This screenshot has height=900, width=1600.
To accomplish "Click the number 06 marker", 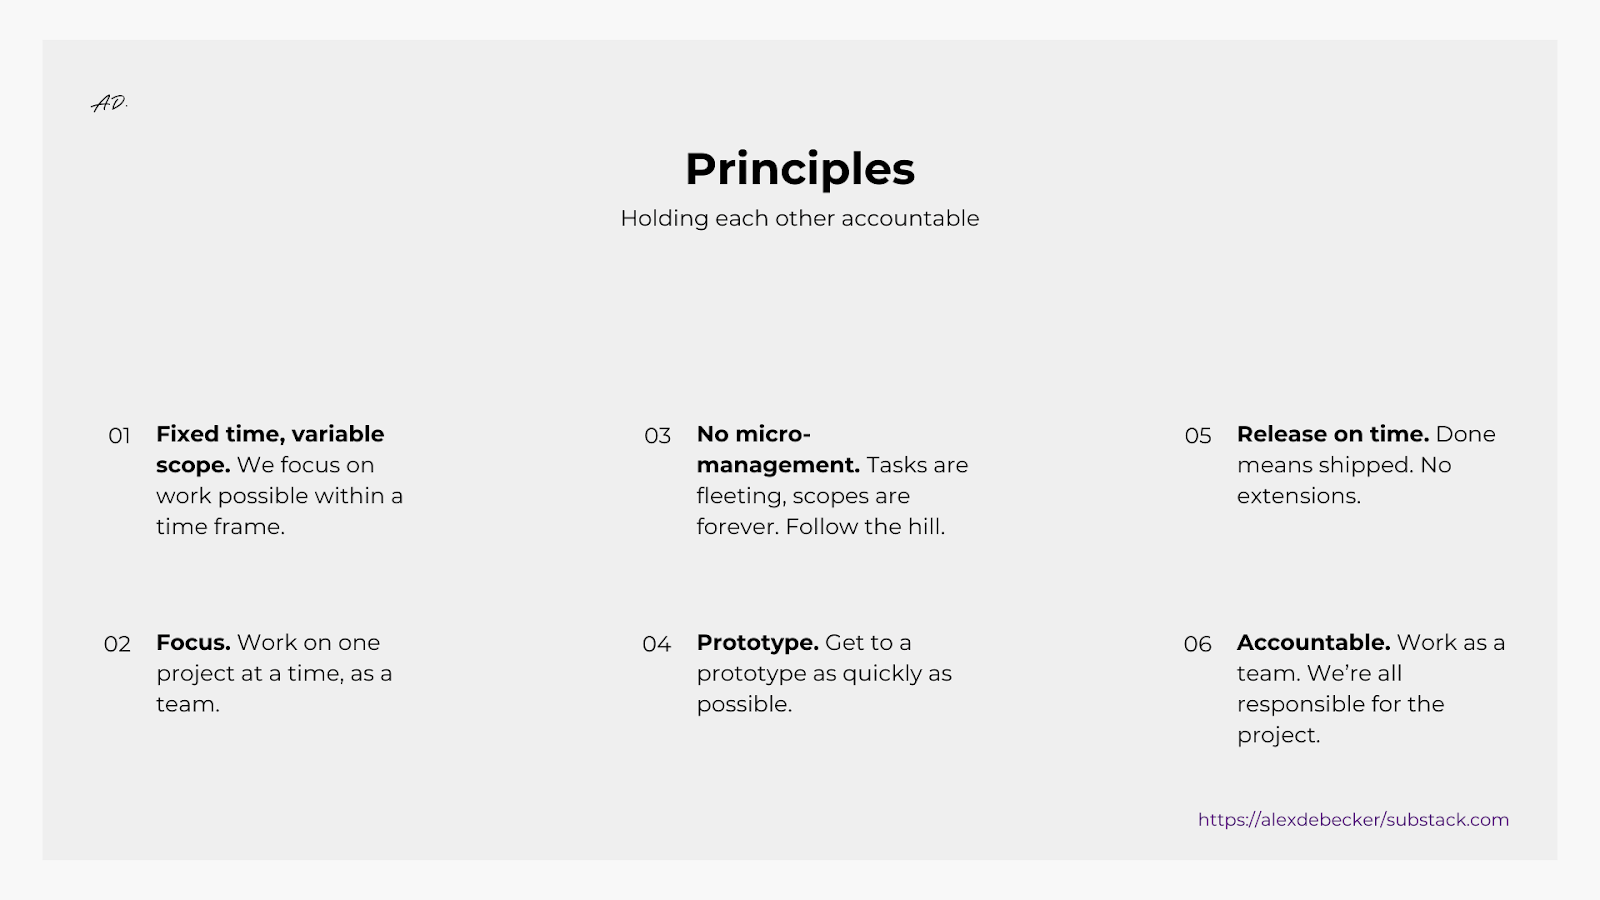I will point(1197,644).
